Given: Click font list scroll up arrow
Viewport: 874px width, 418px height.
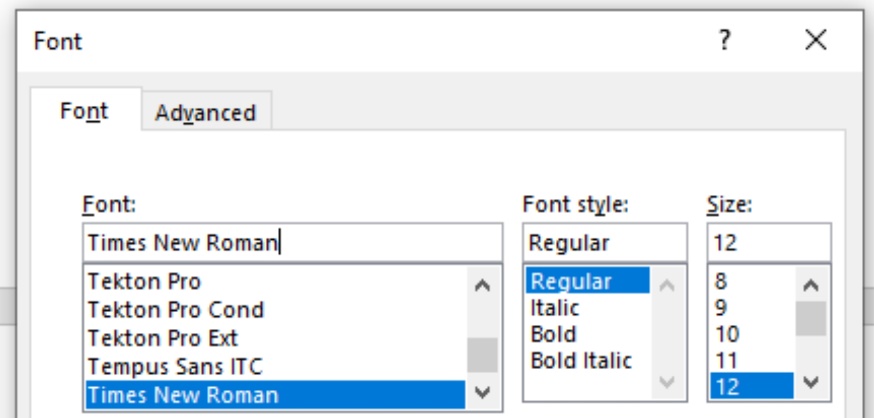Looking at the screenshot, I should pyautogui.click(x=482, y=285).
